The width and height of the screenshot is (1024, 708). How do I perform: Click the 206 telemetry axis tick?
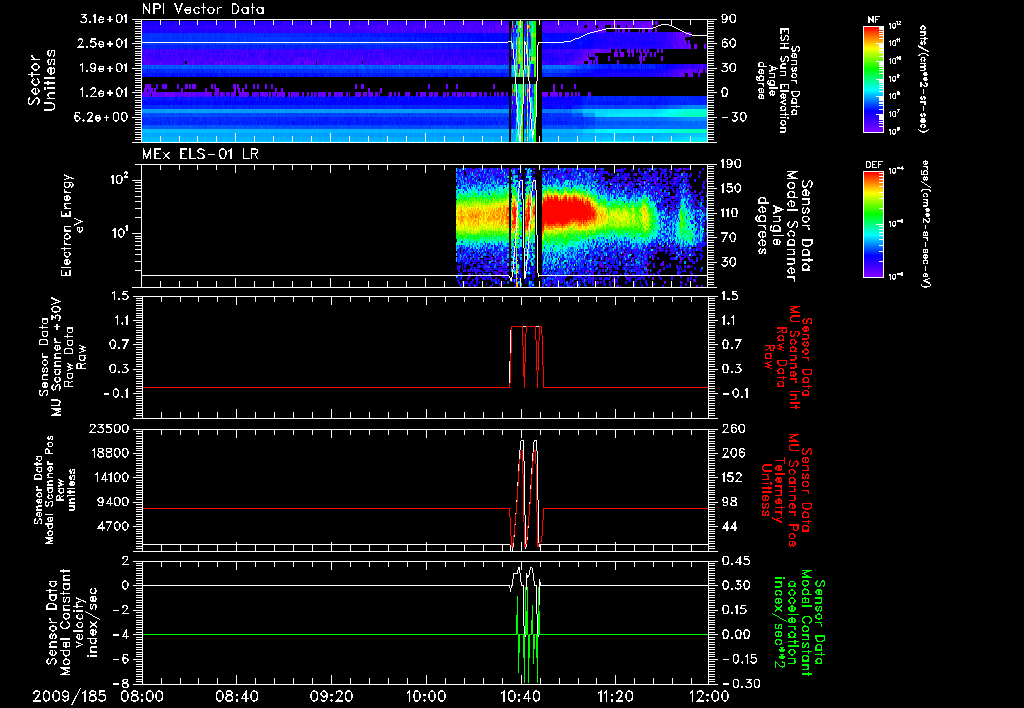coord(733,453)
